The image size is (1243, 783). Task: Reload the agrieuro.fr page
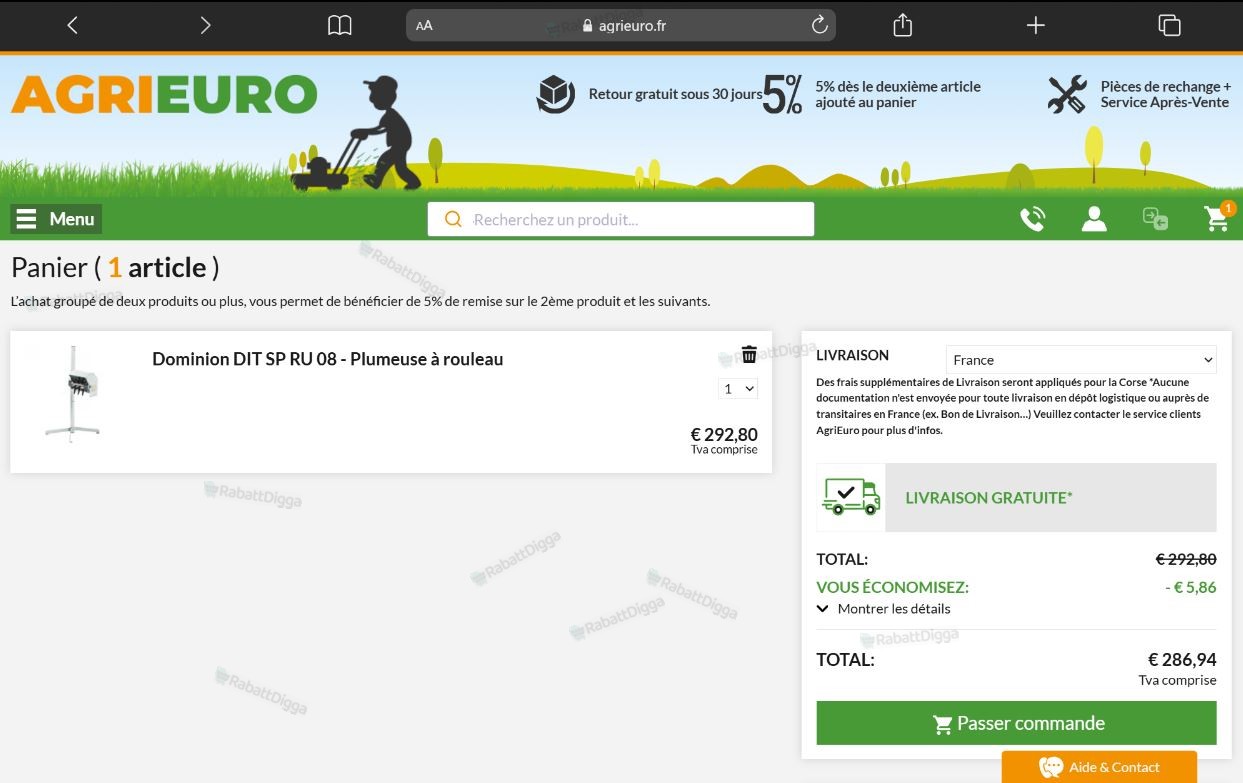pos(820,25)
